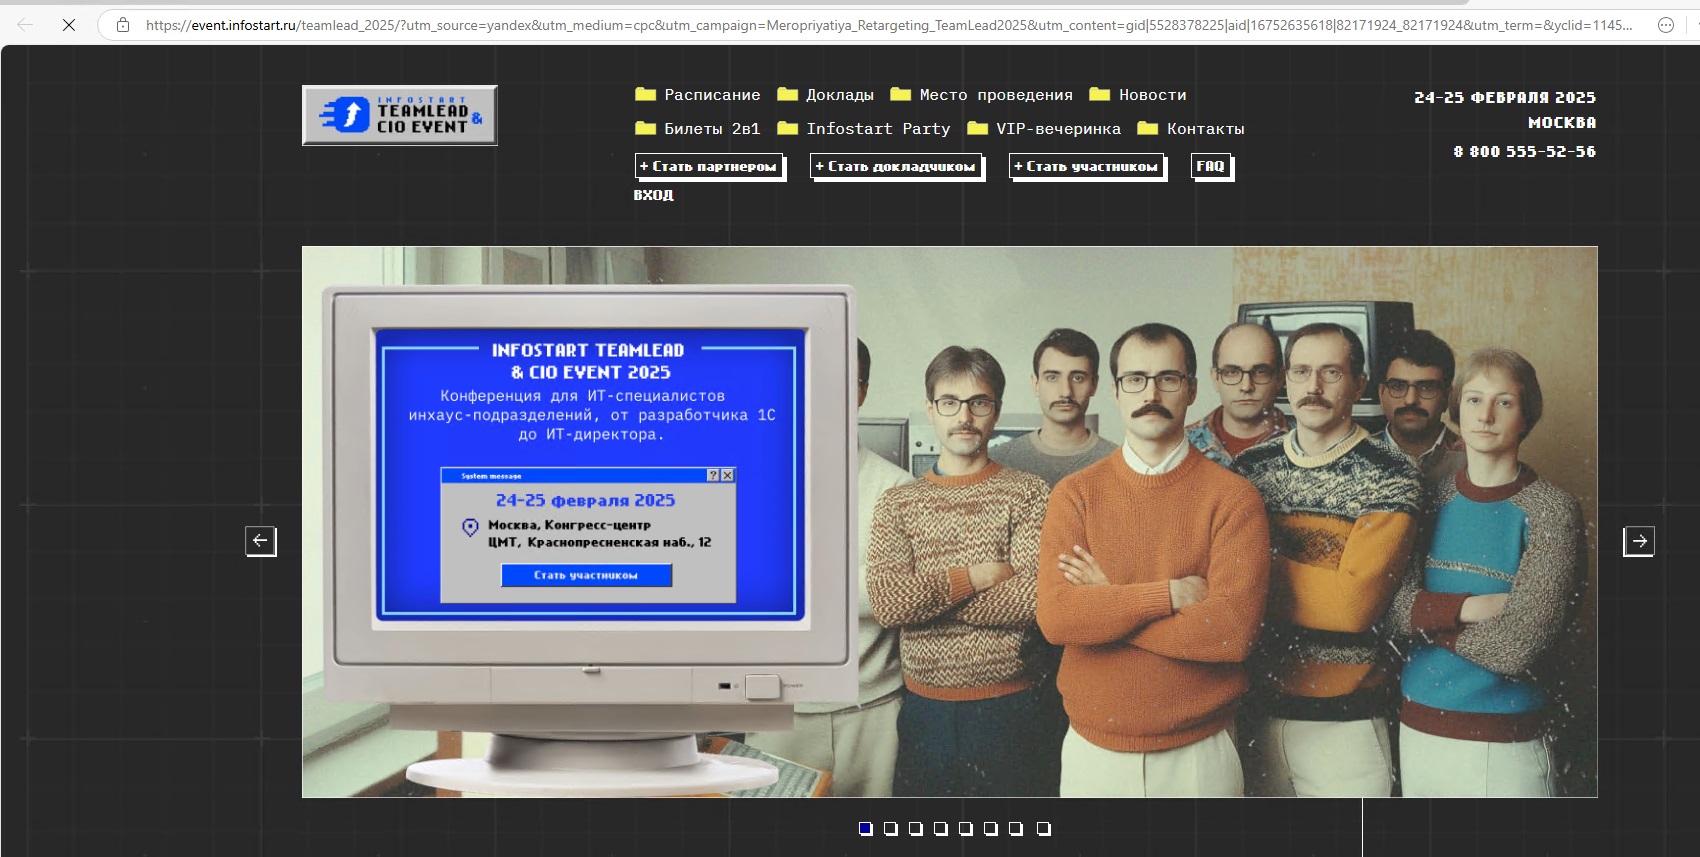Click the Infostart TeamLead & CIO Event logo
The image size is (1700, 857).
[x=399, y=115]
